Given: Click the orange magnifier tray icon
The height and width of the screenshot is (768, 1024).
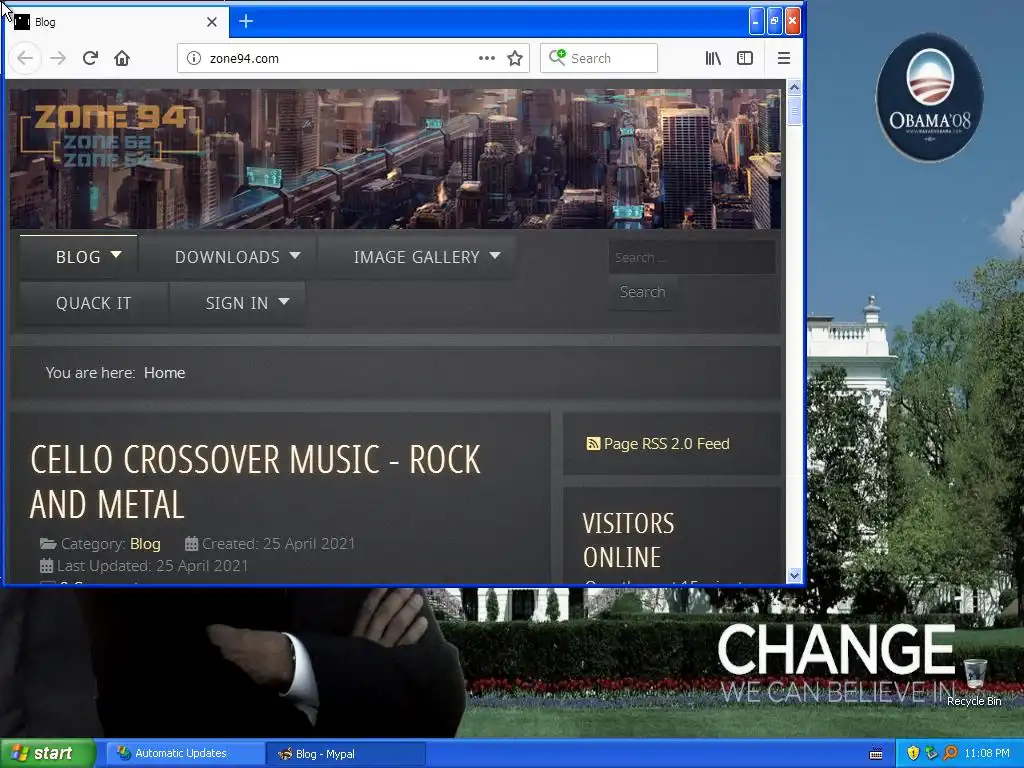Looking at the screenshot, I should (950, 754).
